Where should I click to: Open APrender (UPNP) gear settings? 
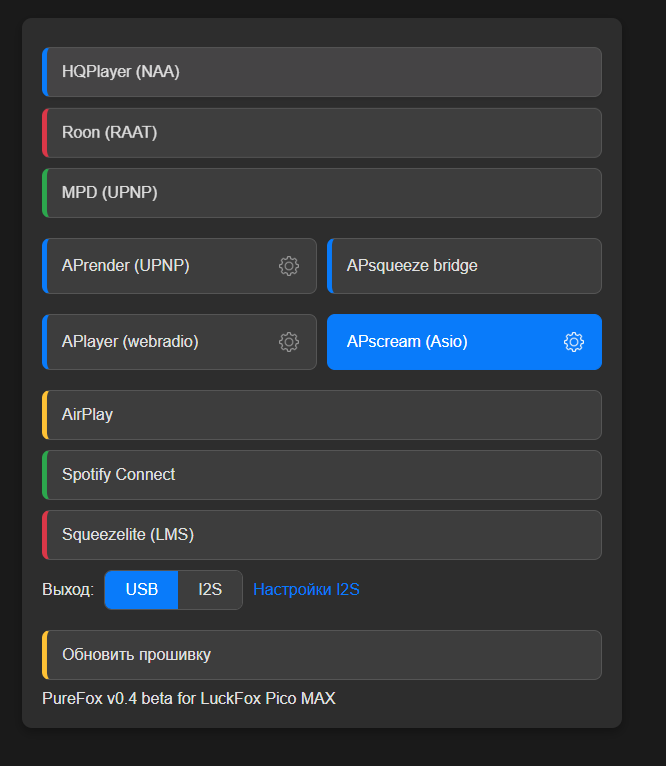pos(289,266)
